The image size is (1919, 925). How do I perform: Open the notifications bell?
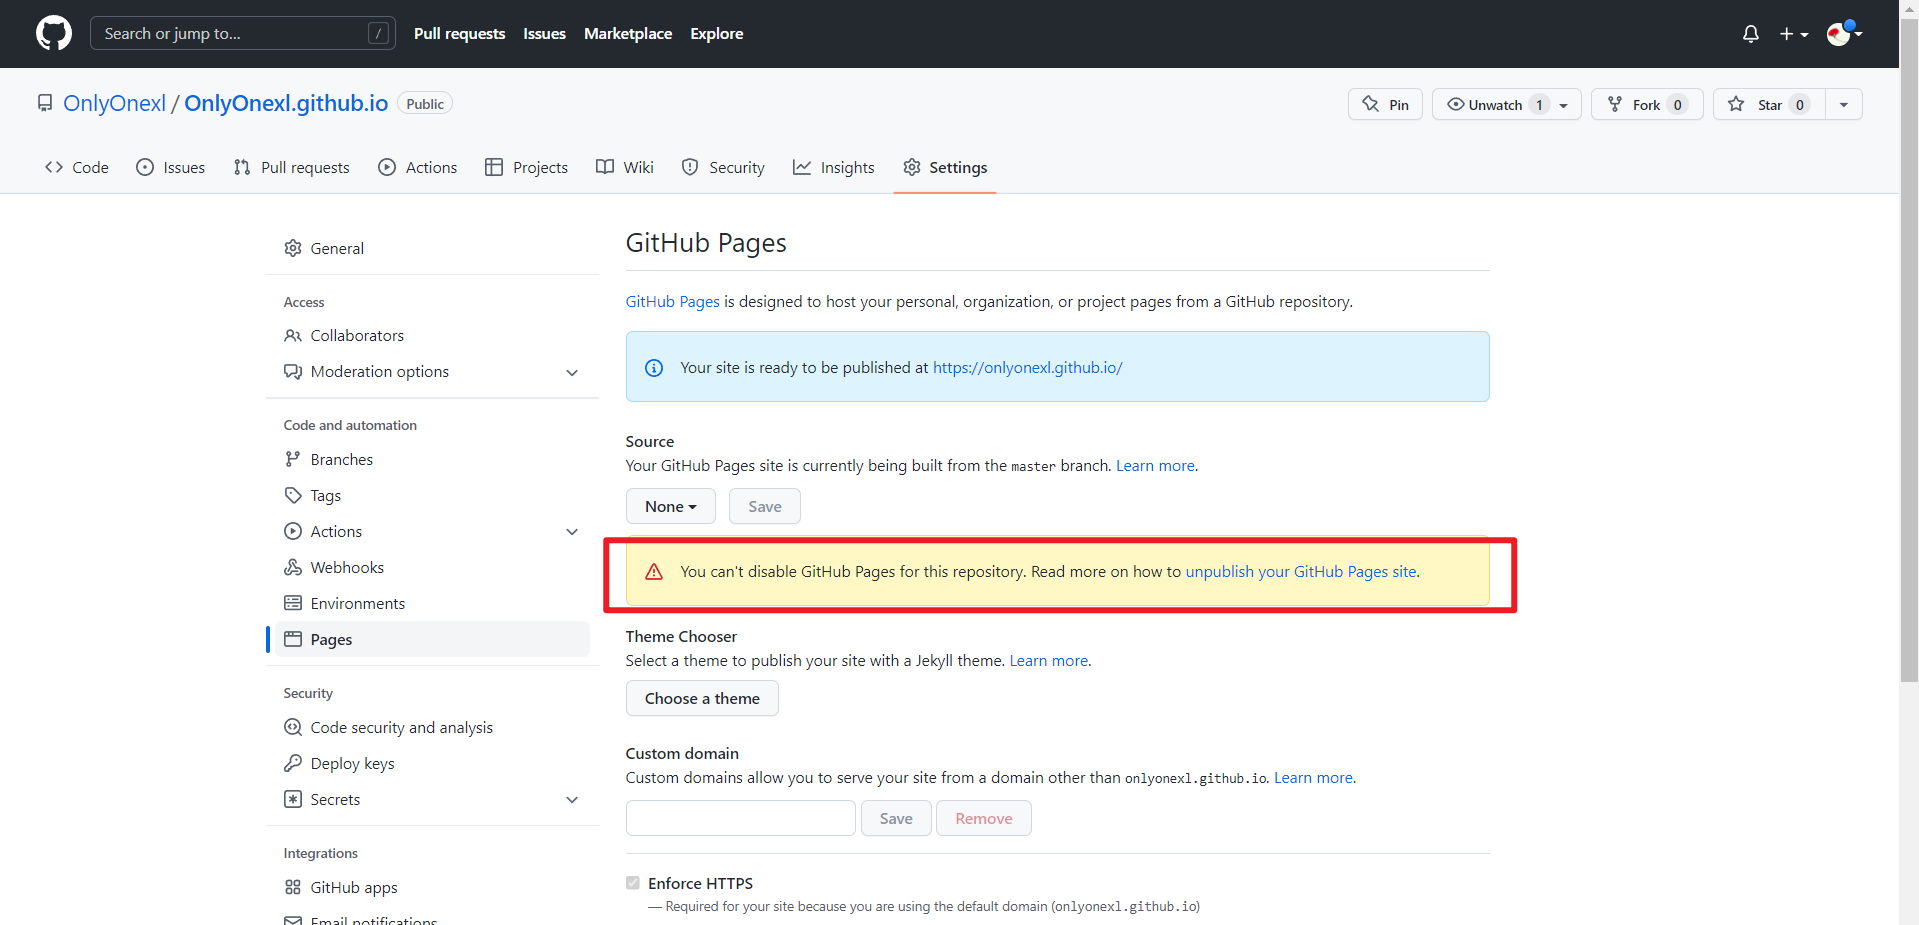(1750, 34)
